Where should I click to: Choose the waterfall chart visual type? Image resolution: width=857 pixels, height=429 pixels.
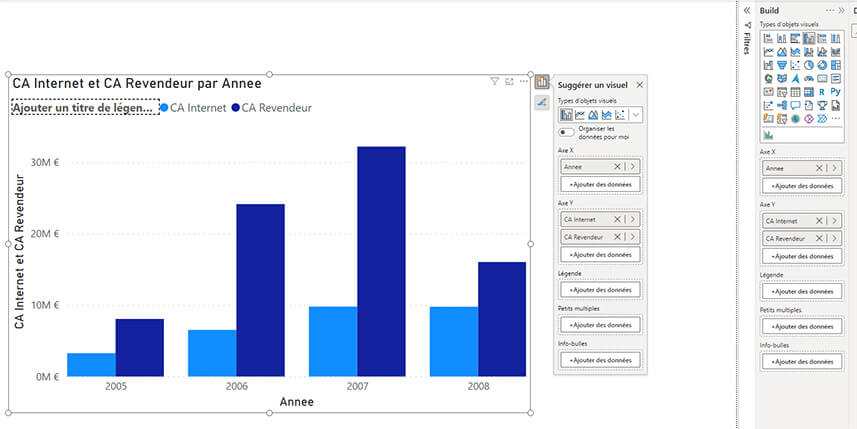(768, 65)
